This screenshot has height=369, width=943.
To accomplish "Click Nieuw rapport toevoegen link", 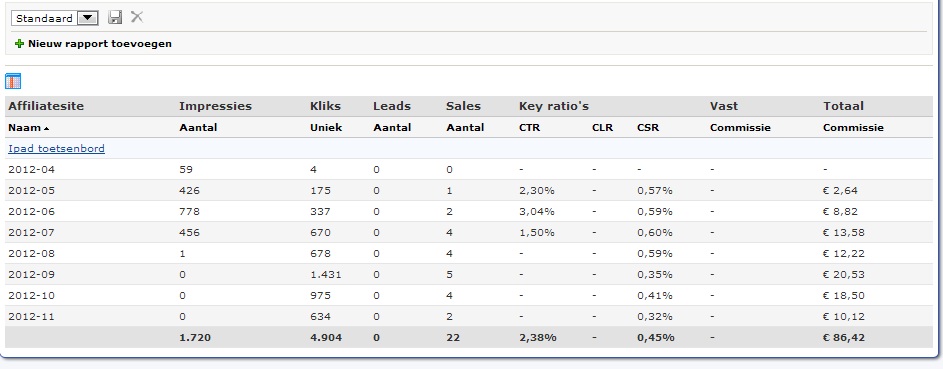I will [x=100, y=43].
